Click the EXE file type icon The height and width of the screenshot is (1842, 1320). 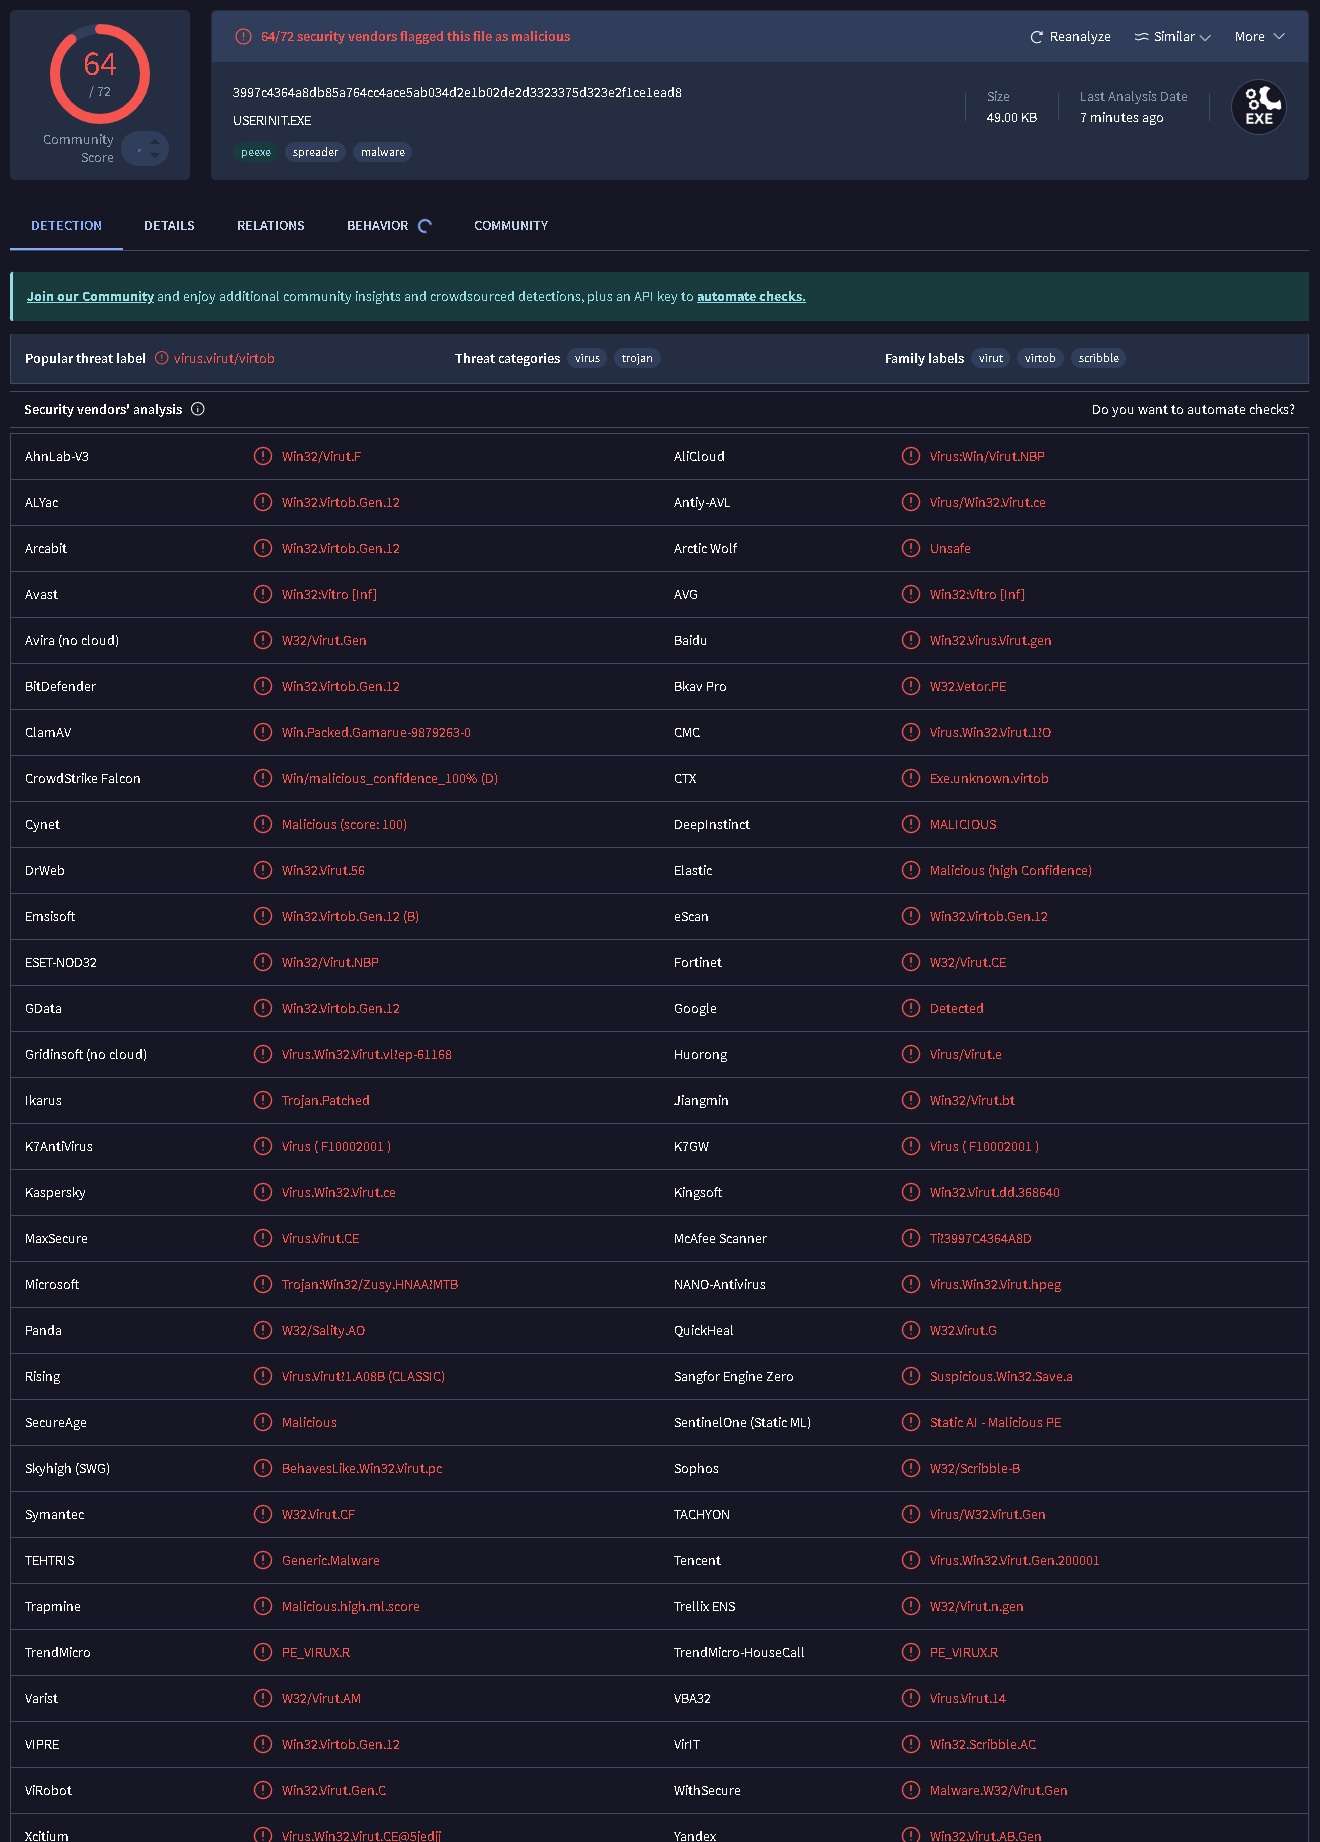[1258, 107]
